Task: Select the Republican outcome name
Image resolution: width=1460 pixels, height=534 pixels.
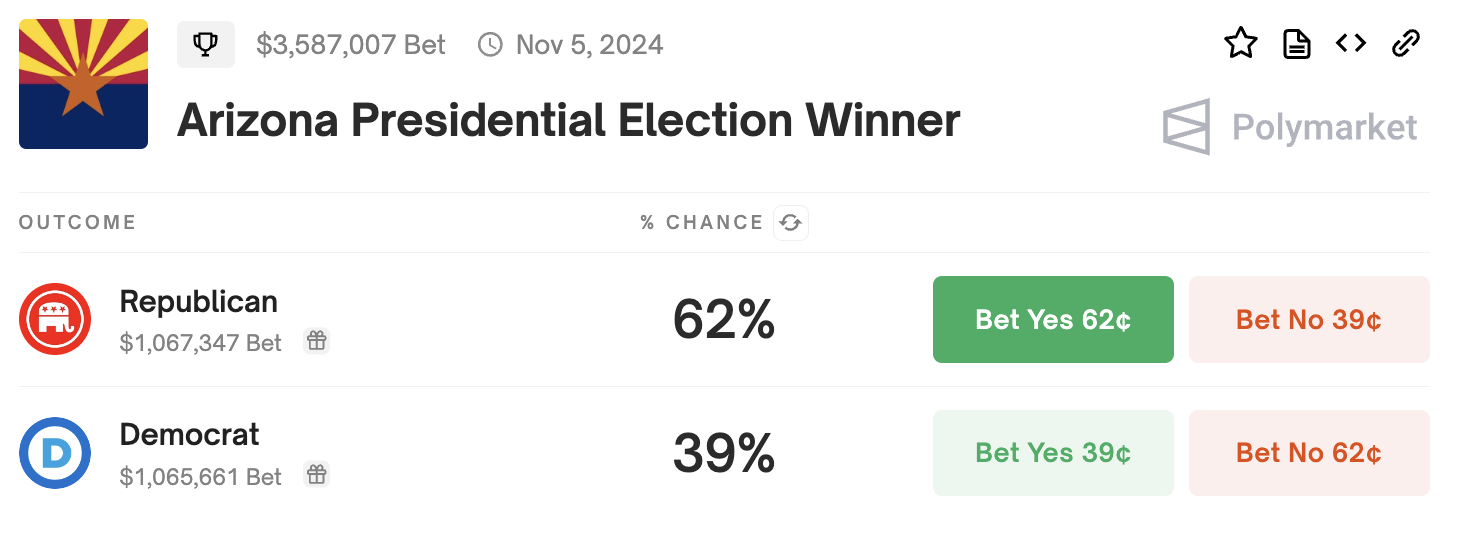Action: point(198,301)
